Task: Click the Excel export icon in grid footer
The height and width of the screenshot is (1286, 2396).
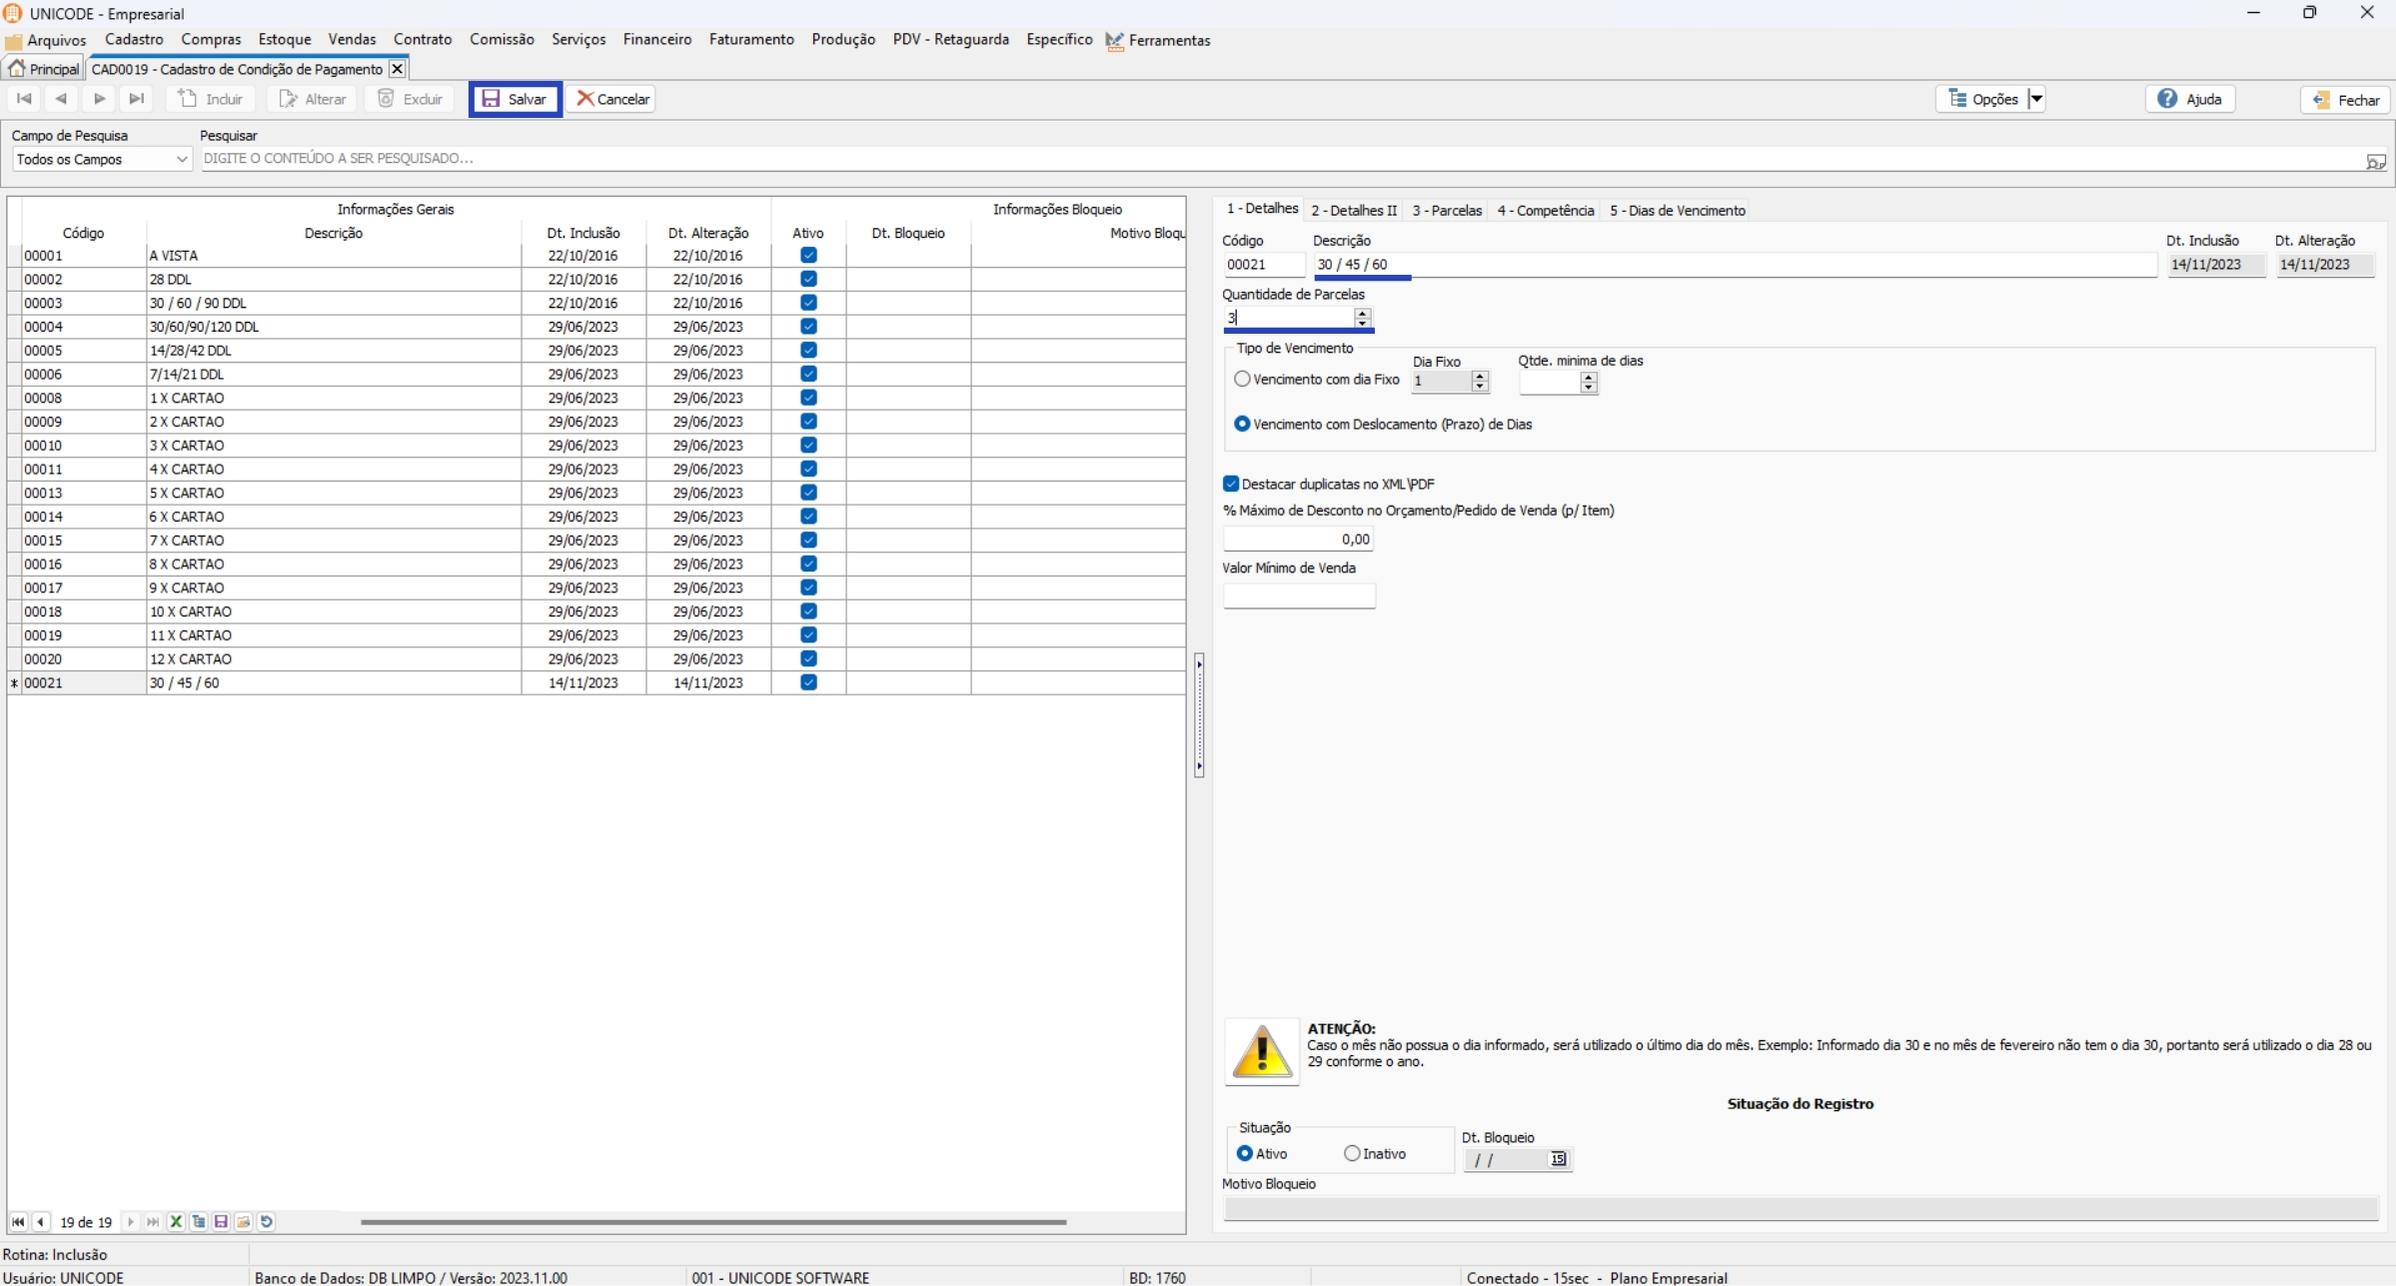Action: [x=176, y=1221]
